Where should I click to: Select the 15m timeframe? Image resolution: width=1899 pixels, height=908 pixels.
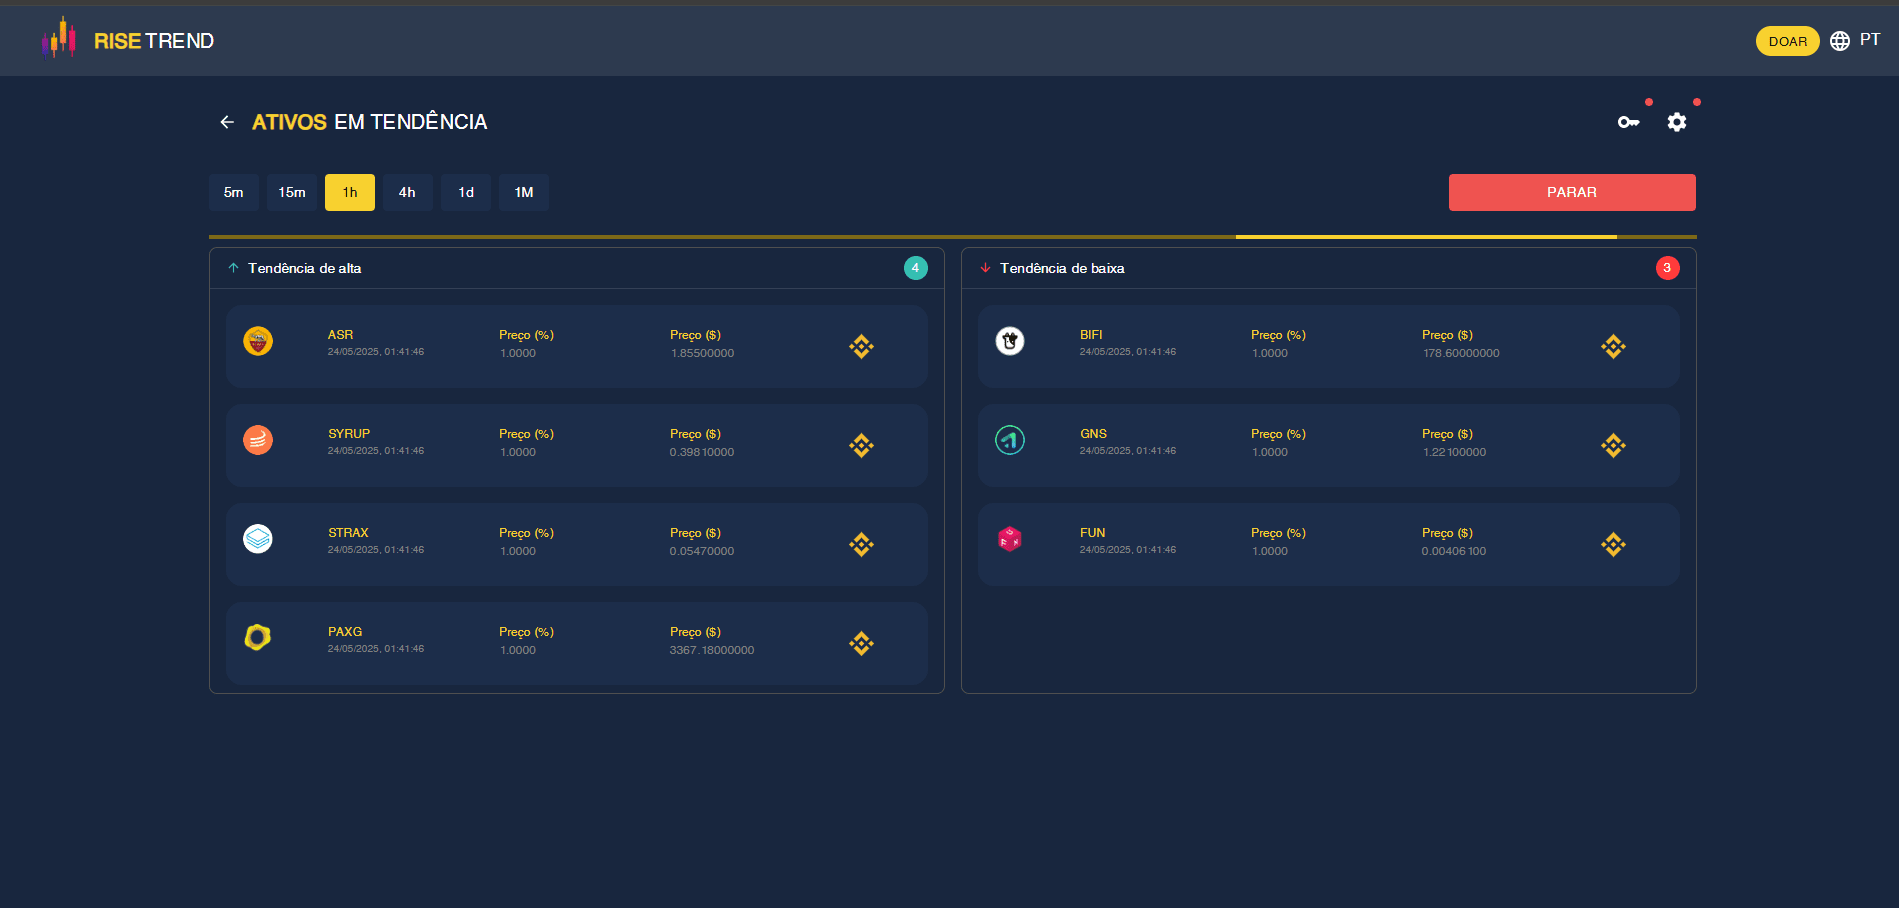click(x=292, y=192)
